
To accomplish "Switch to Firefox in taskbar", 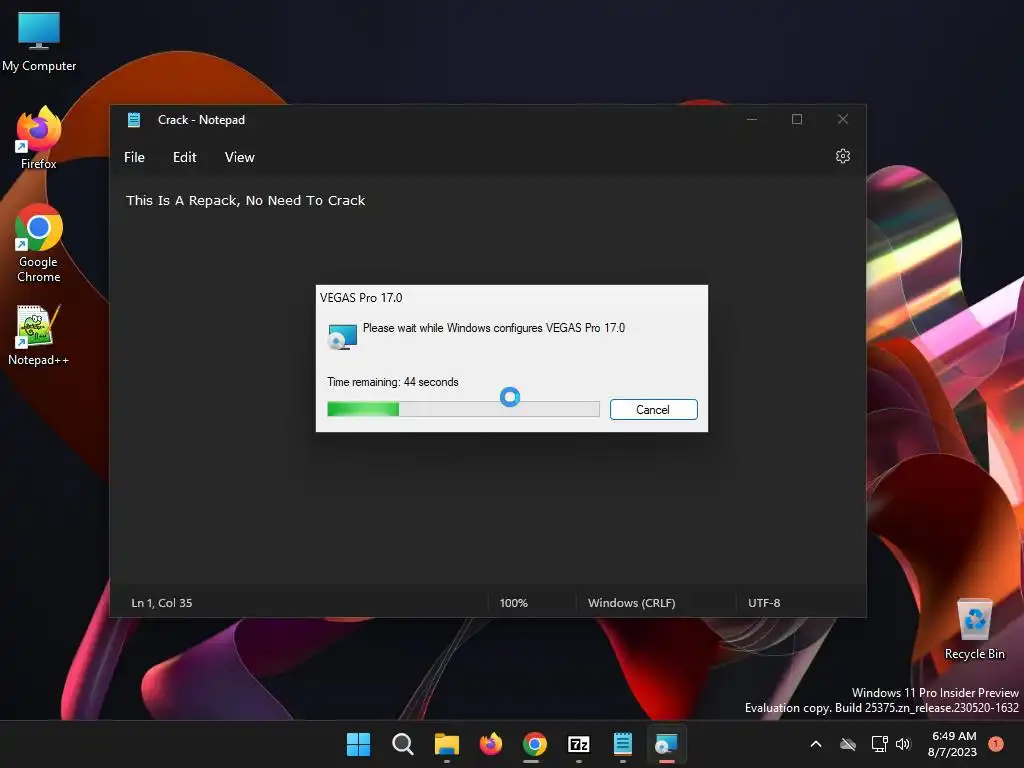I will [x=490, y=744].
